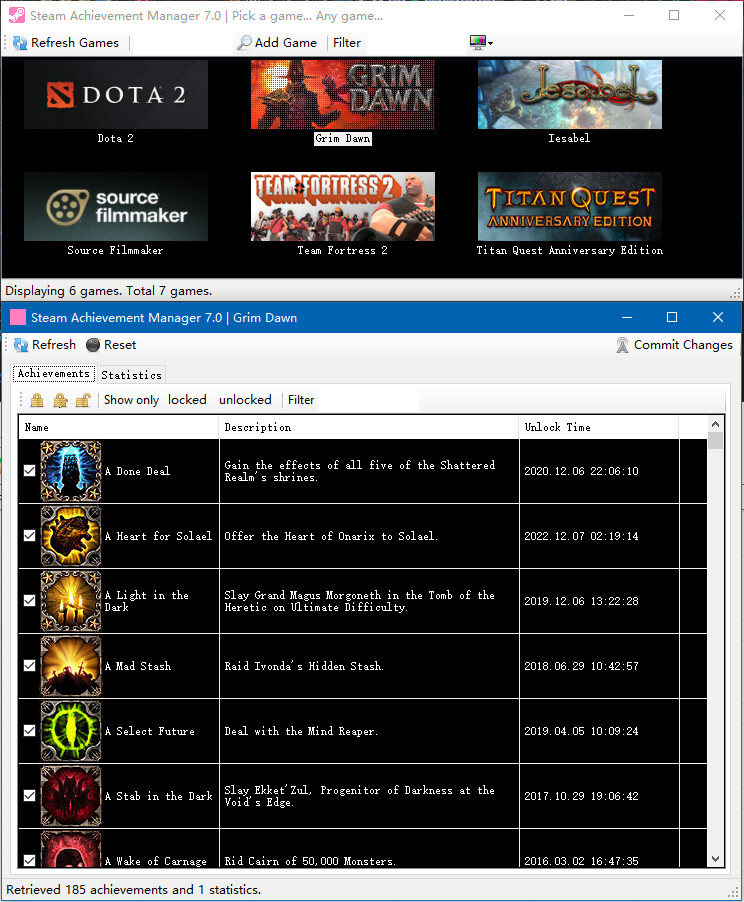Click the A Wake of Carnage achievement name
This screenshot has height=902, width=744.
click(155, 861)
